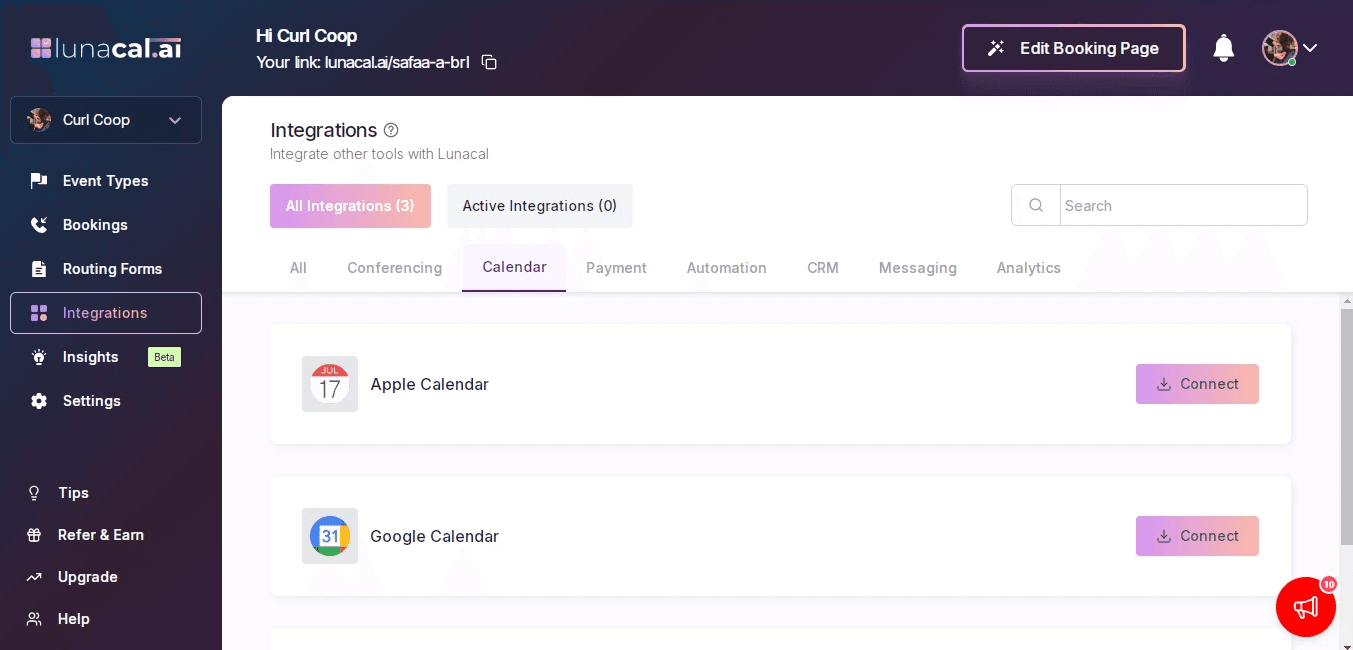
Task: Click the Refer & Earn gift icon
Action: coord(34,535)
